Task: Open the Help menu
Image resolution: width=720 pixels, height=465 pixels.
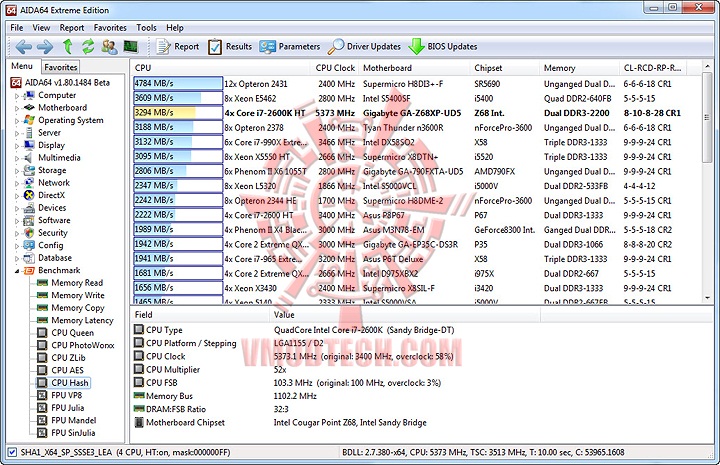Action: tap(174, 28)
